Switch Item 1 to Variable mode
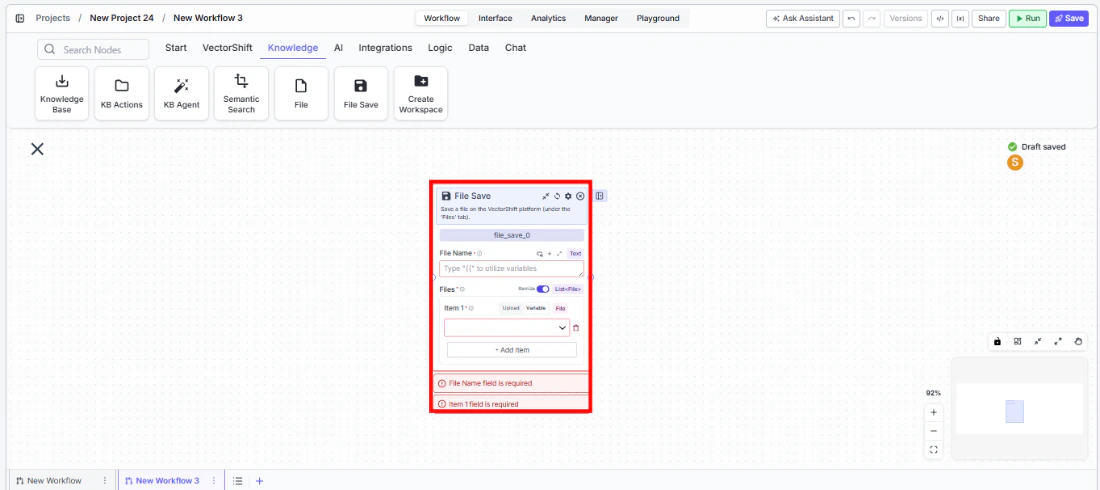 tap(536, 308)
